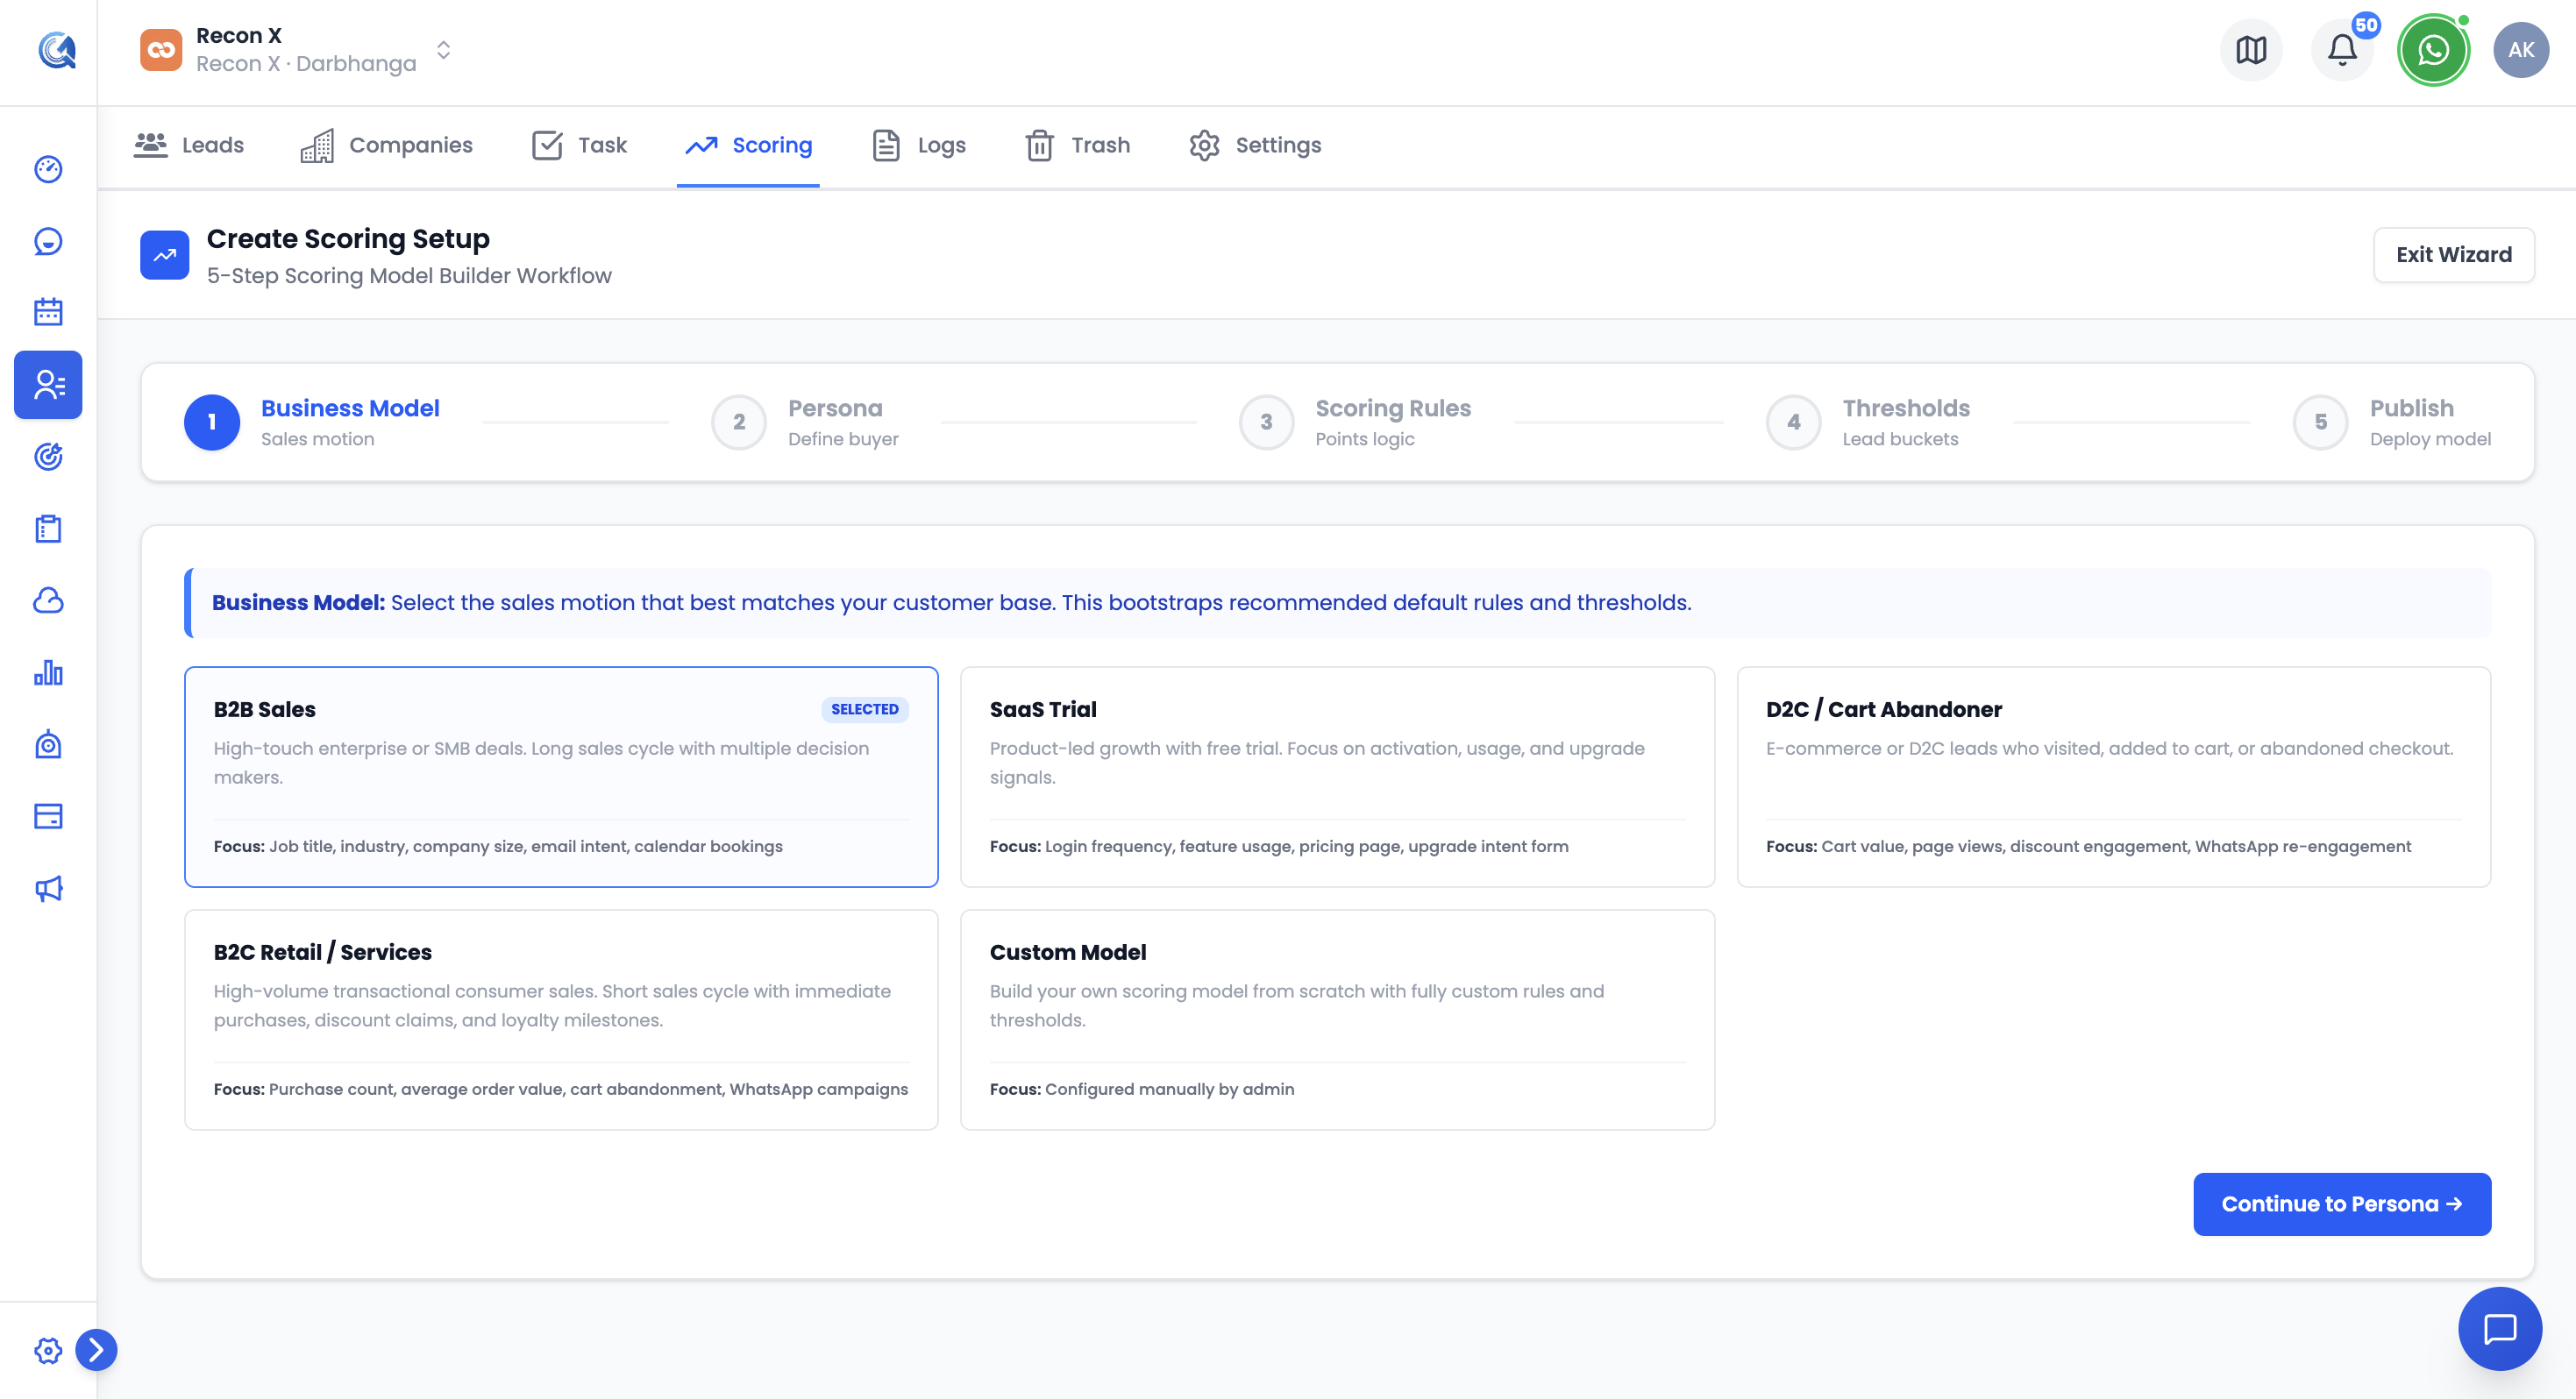Select the SaaS Trial model card
This screenshot has width=2576, height=1399.
click(1337, 777)
